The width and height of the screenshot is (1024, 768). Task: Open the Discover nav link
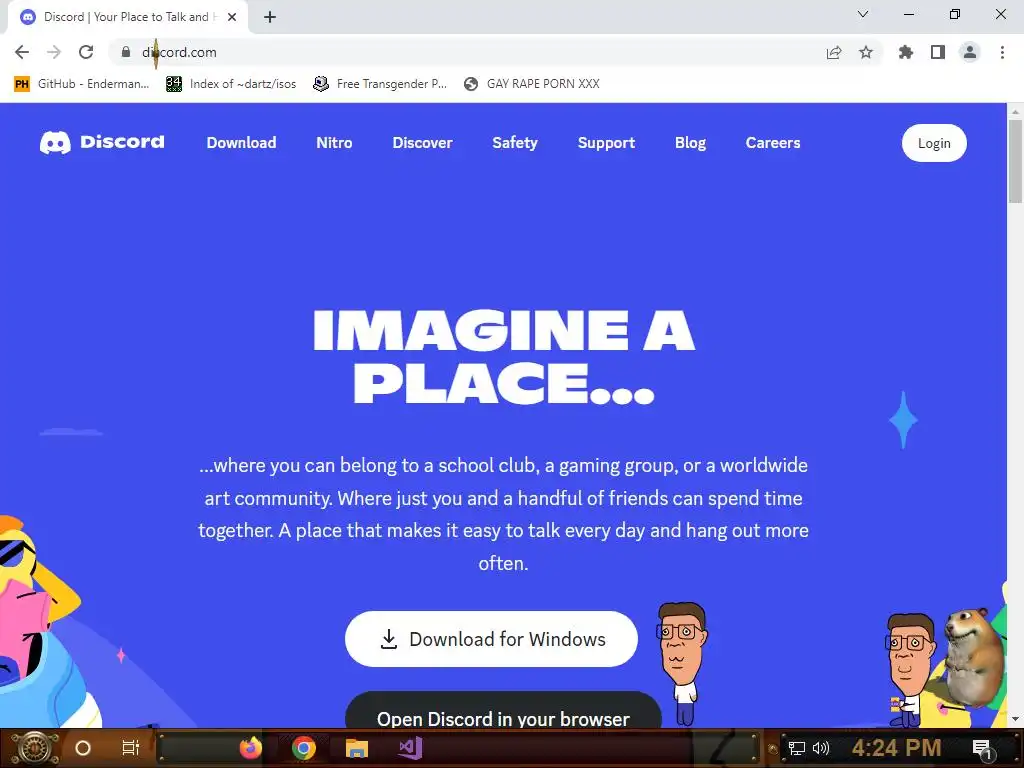tap(423, 142)
